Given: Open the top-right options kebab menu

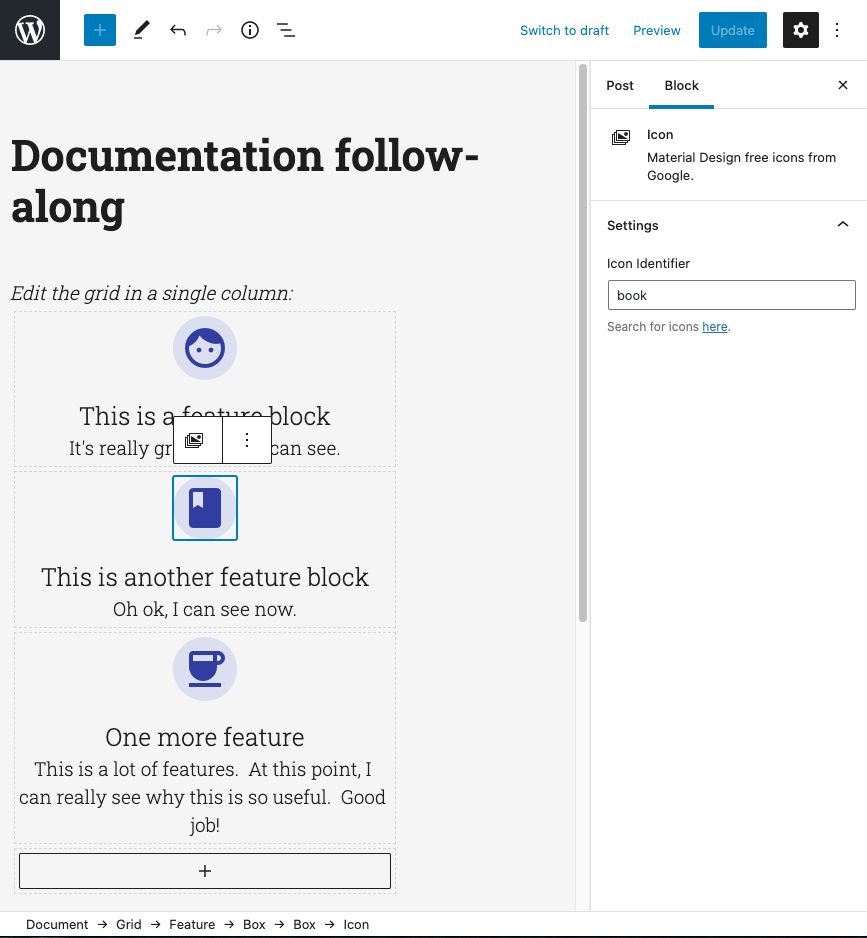Looking at the screenshot, I should (838, 30).
